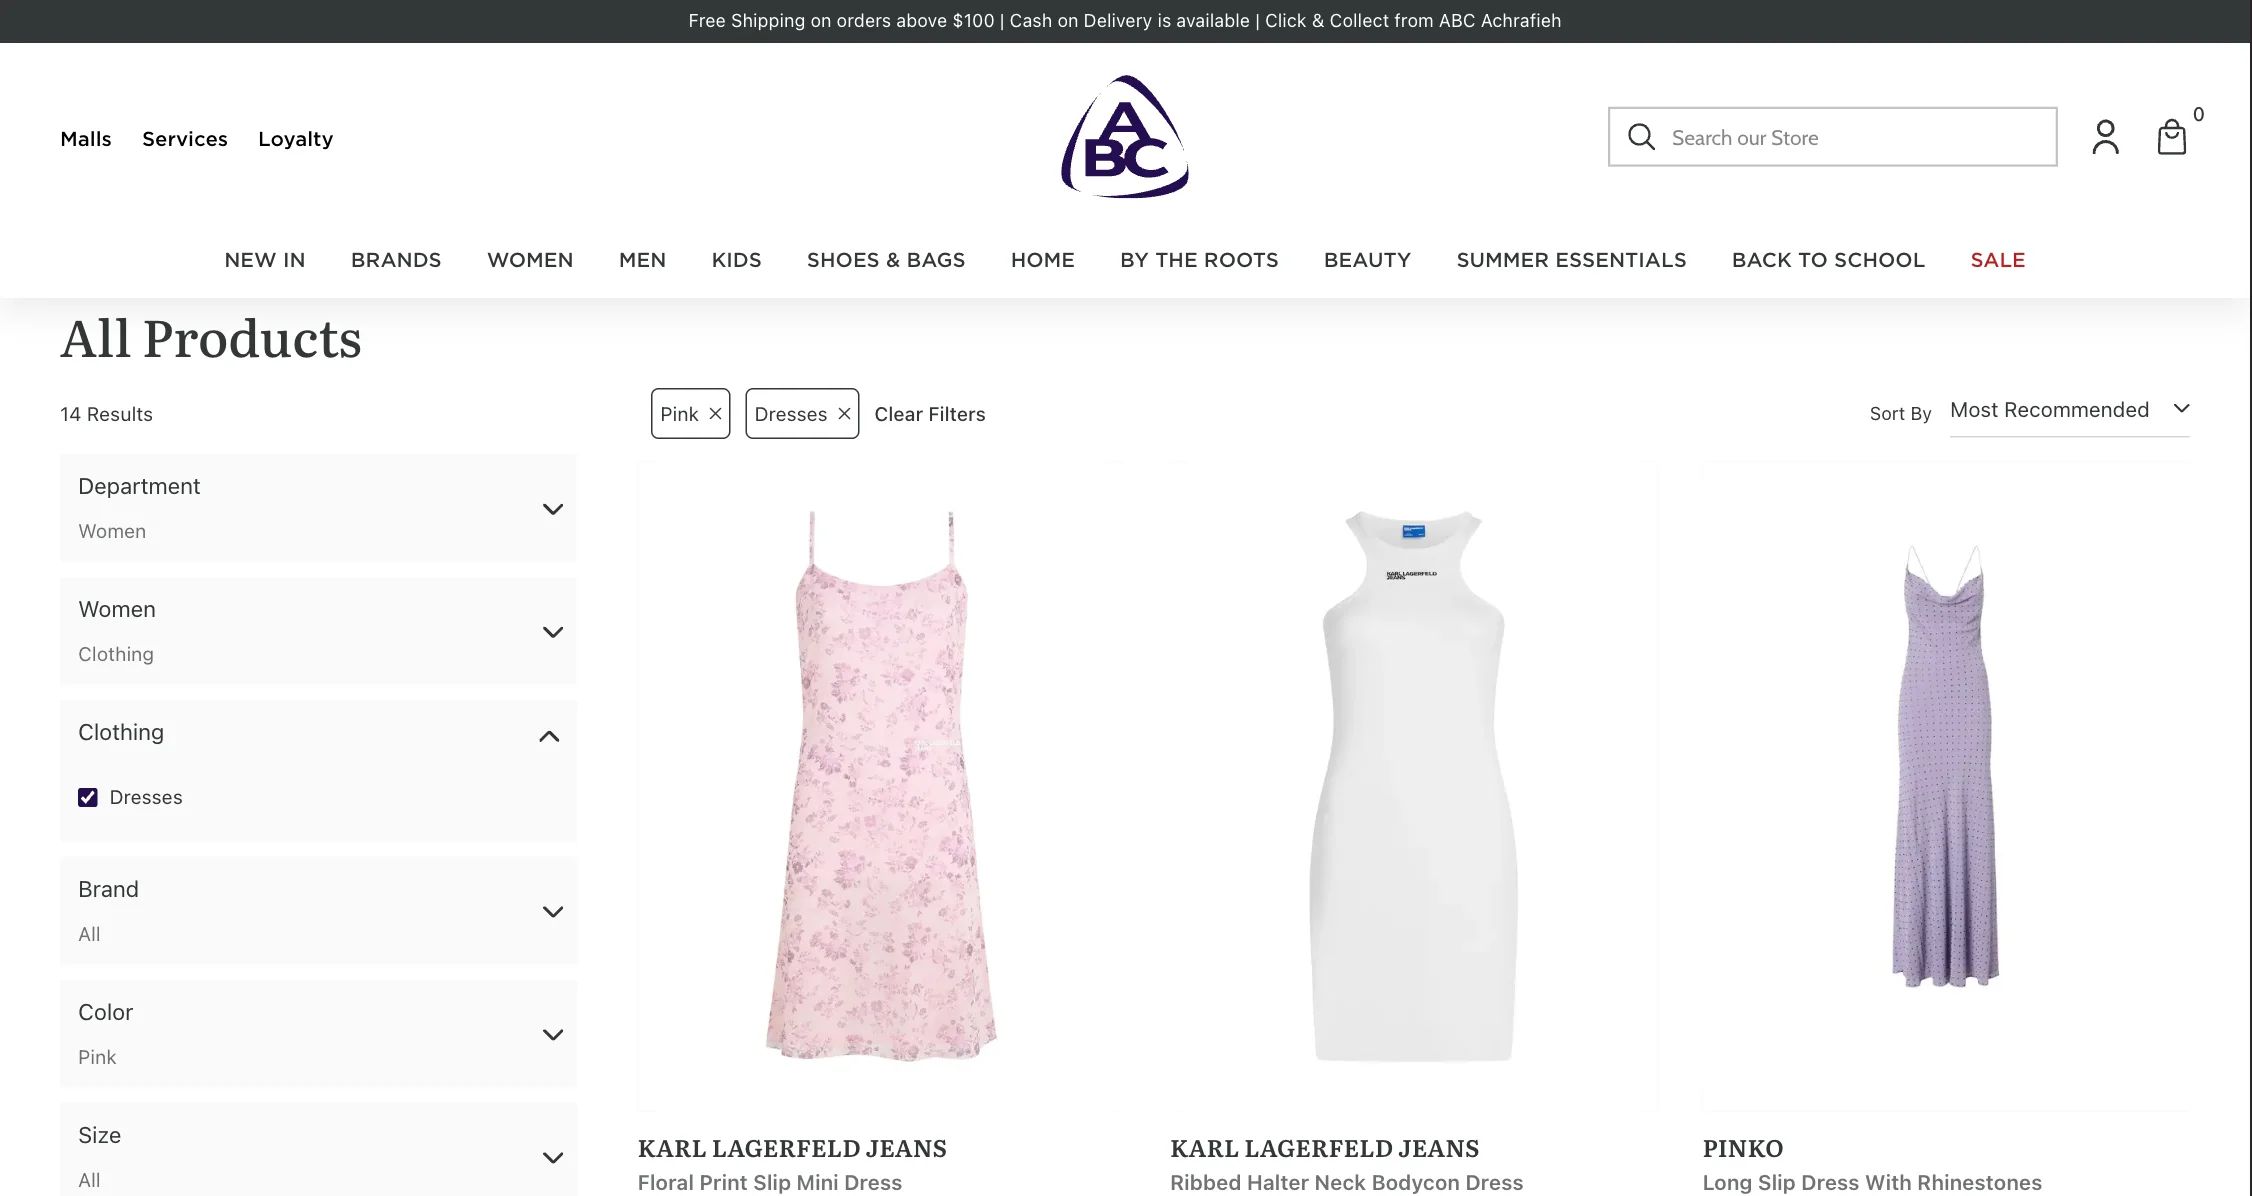Open the WOMEN menu
Screen dimensions: 2252x1196
pos(530,260)
